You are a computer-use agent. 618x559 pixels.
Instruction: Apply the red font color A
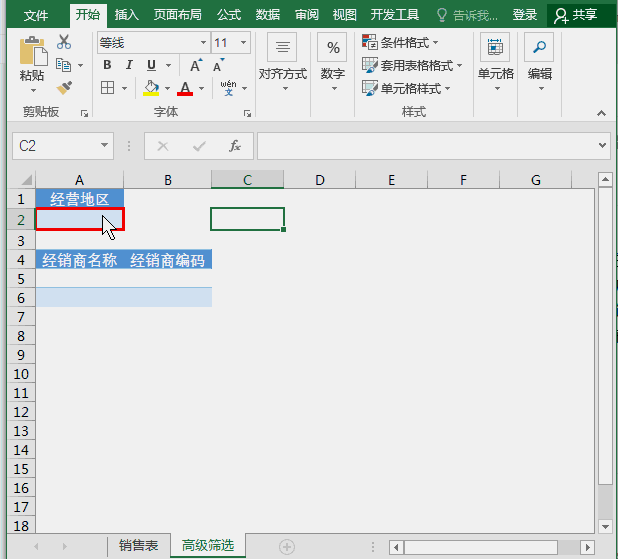tap(185, 88)
